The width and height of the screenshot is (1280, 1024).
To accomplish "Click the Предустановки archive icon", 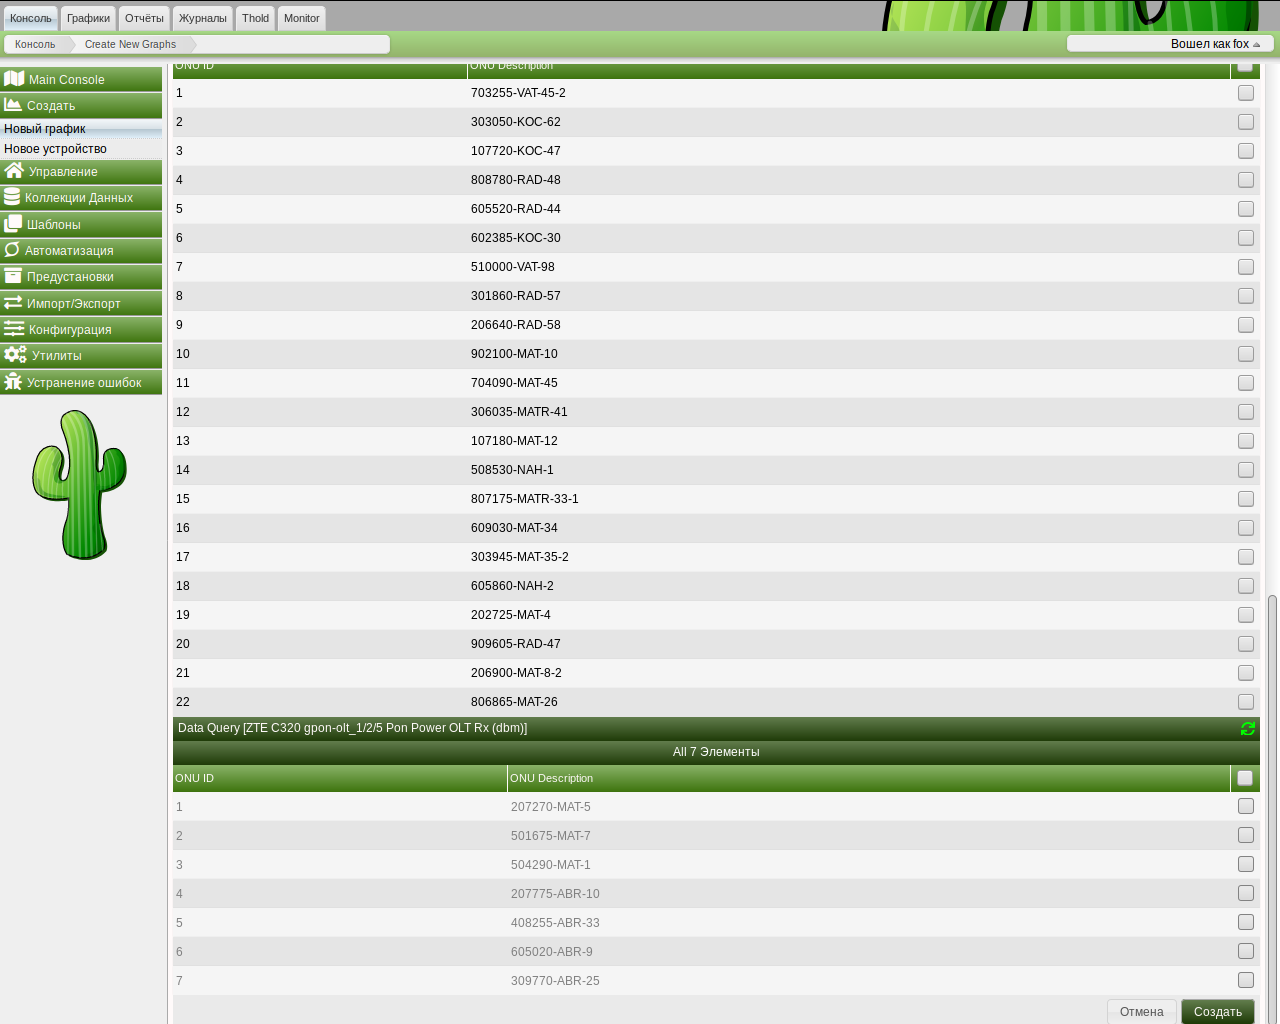I will pyautogui.click(x=13, y=275).
